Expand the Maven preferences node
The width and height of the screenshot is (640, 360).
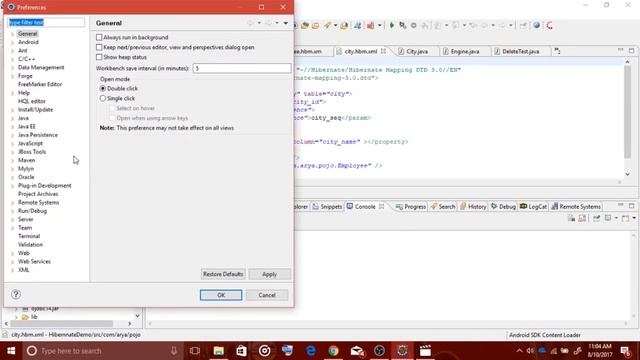pos(12,160)
